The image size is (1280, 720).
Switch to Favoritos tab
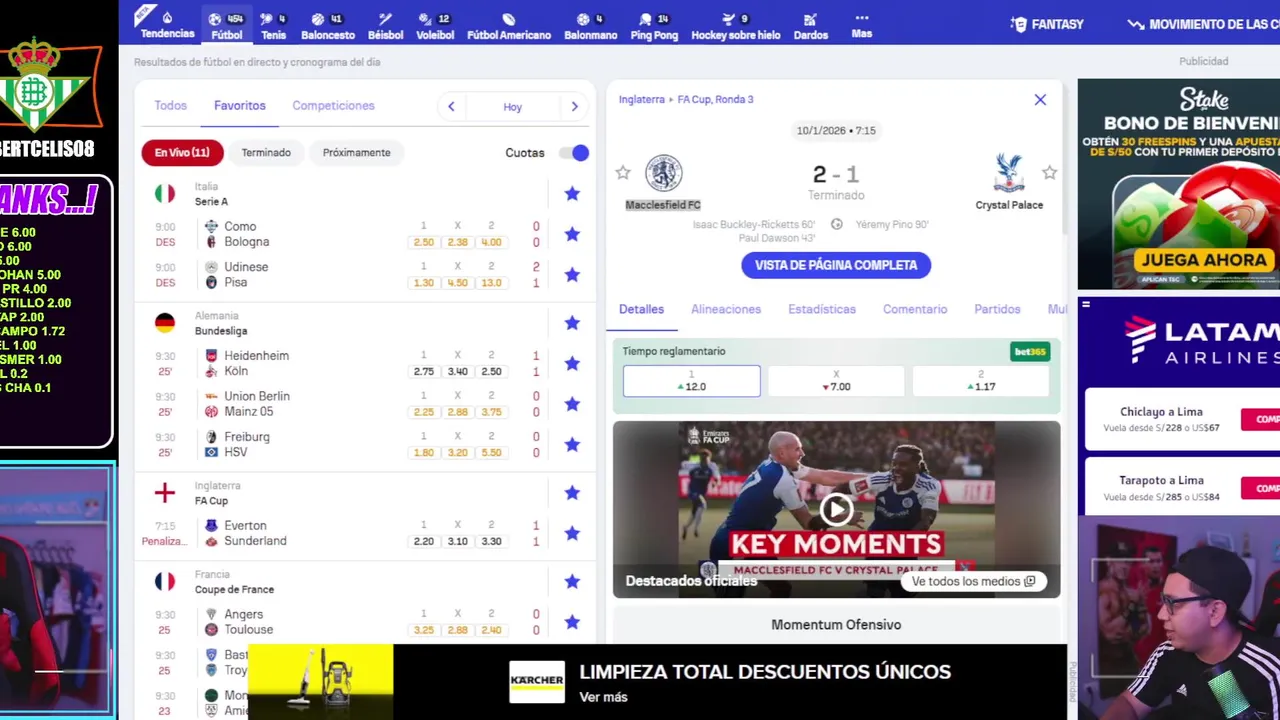tap(240, 105)
